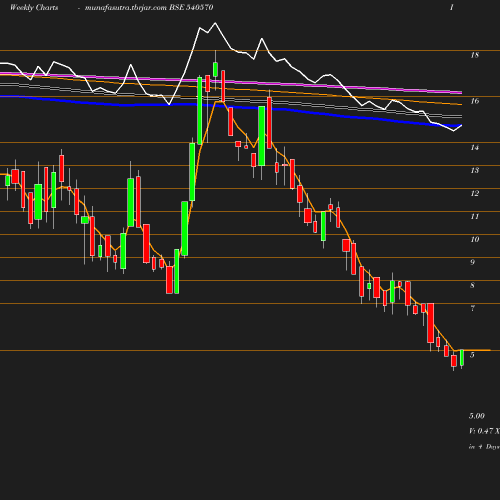Image resolution: width=500 pixels, height=500 pixels.
Task: Click price axis label 9
Action: [x=472, y=262]
